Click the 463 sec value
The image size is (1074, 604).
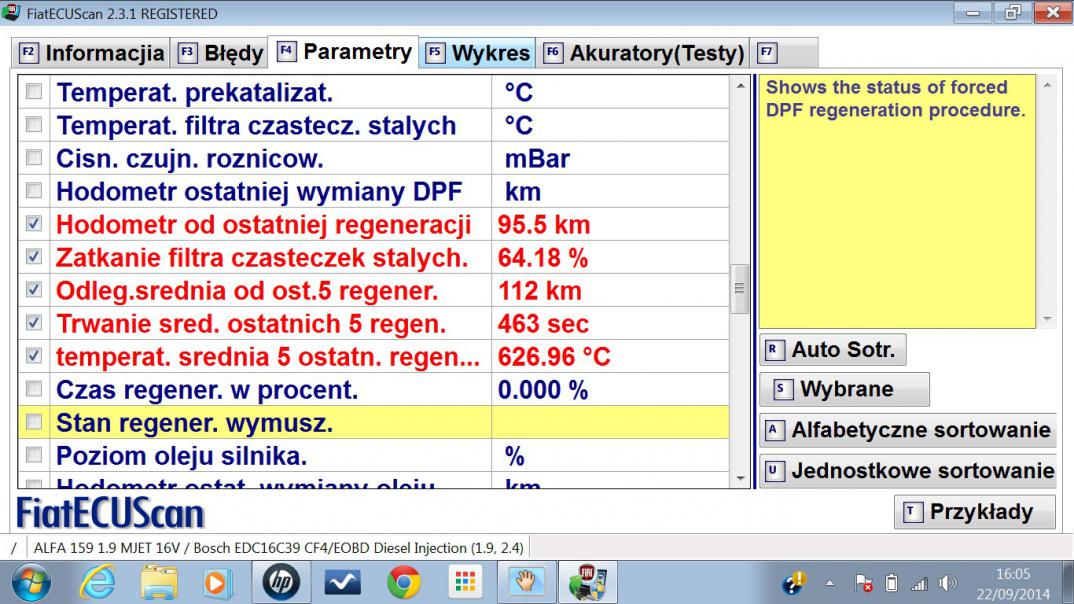[x=543, y=324]
